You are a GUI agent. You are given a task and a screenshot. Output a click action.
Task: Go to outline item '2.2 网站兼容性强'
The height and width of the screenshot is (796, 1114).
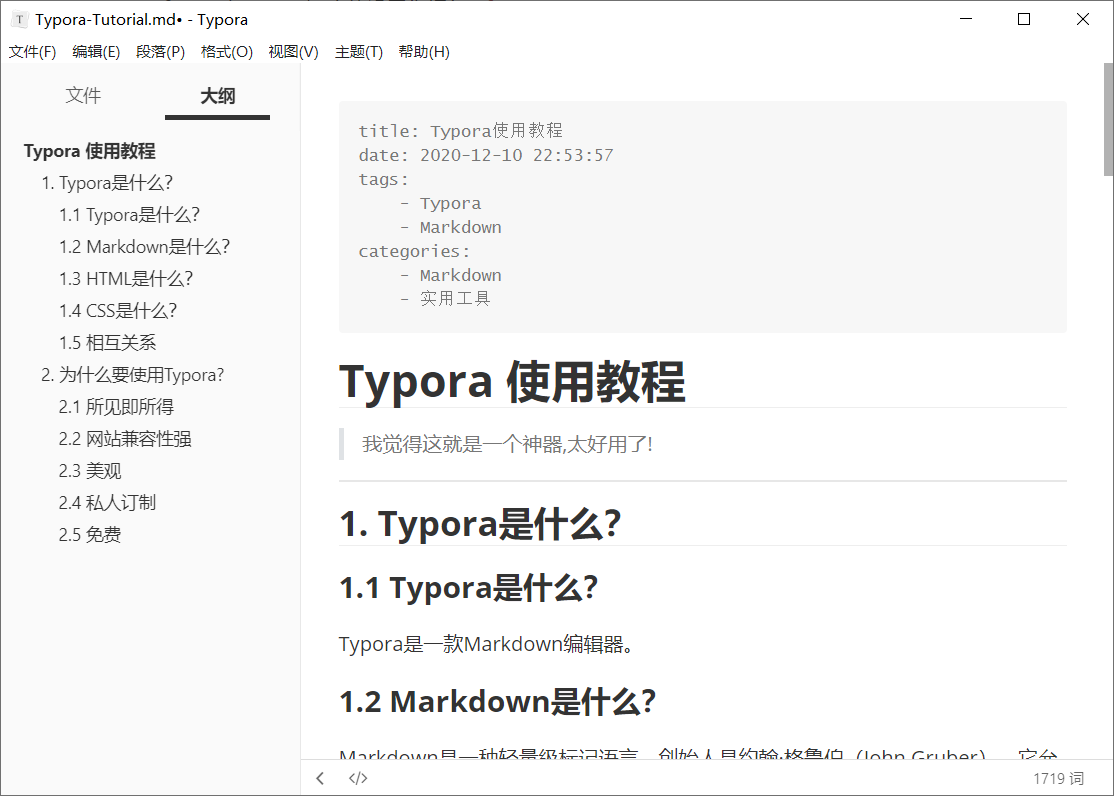125,439
